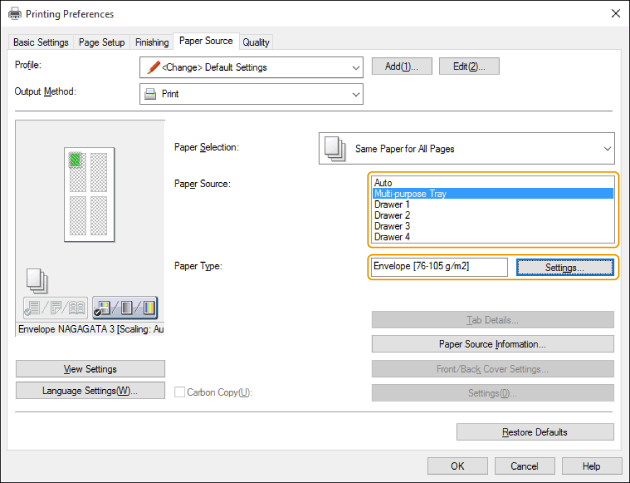
Task: Toggle the Carbon Copy checkbox
Action: [180, 393]
